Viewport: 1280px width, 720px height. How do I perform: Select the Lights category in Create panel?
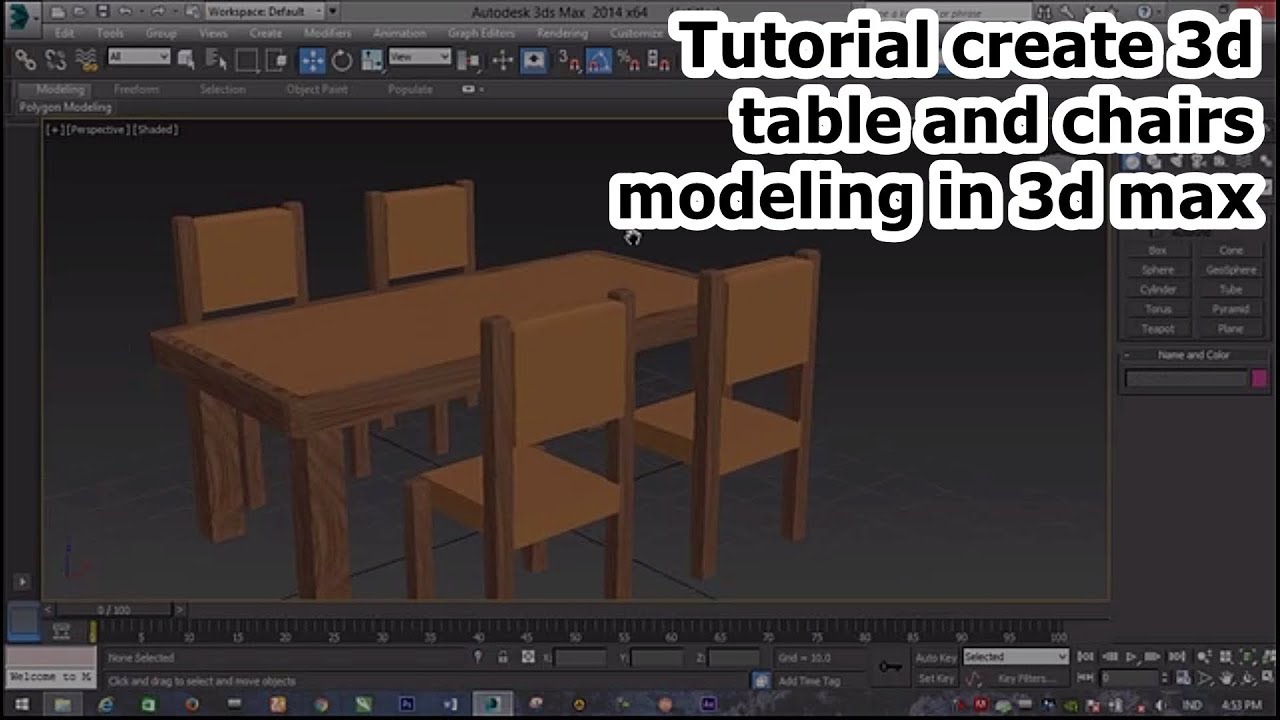[1176, 162]
